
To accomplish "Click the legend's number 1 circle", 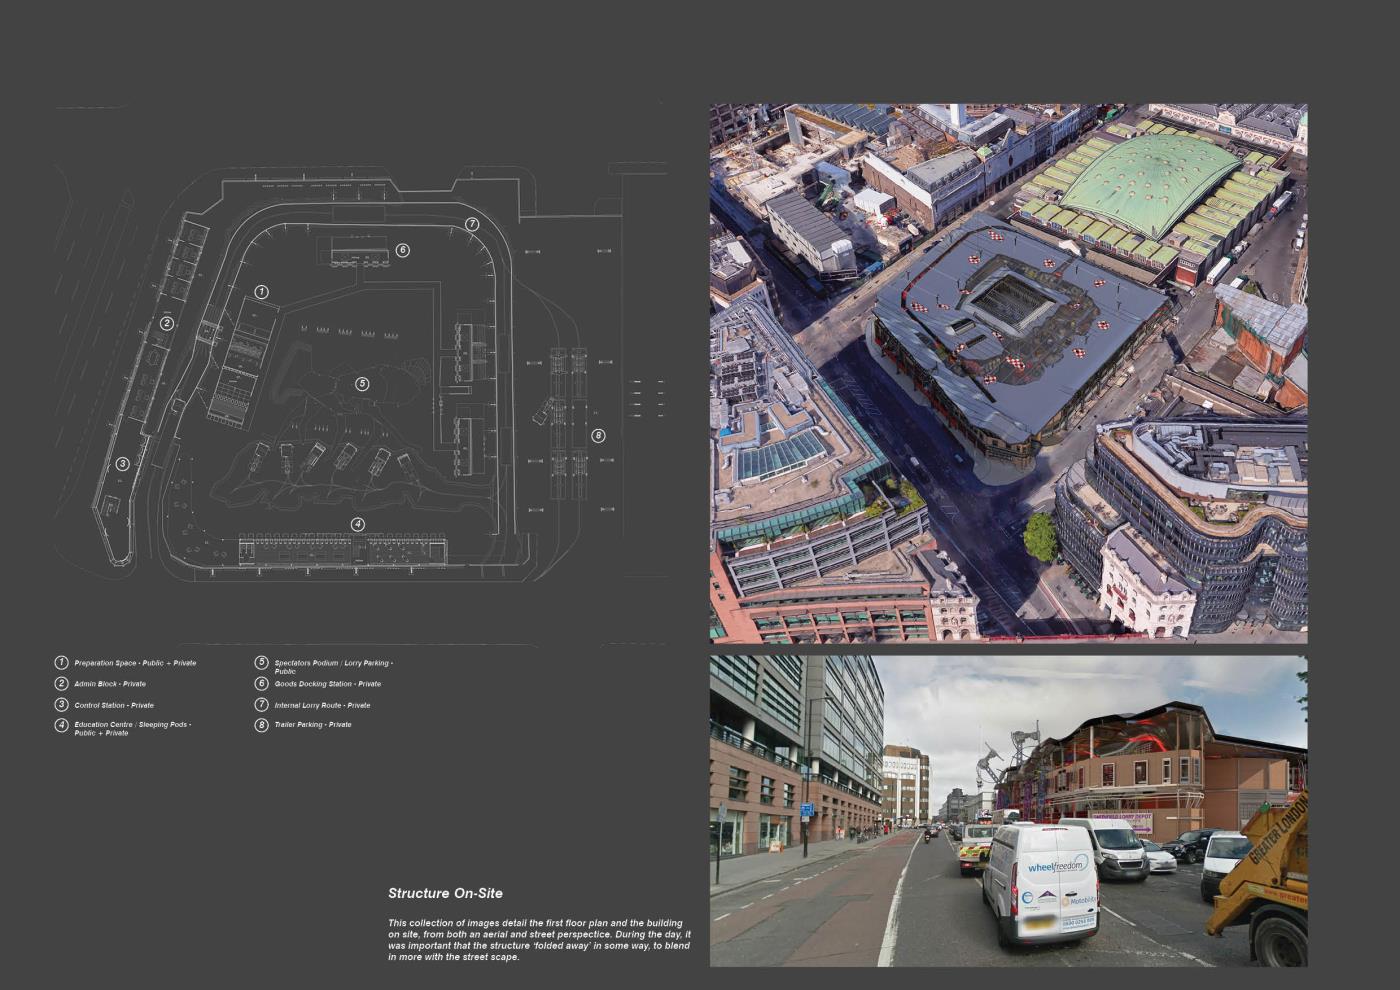I will pos(61,663).
